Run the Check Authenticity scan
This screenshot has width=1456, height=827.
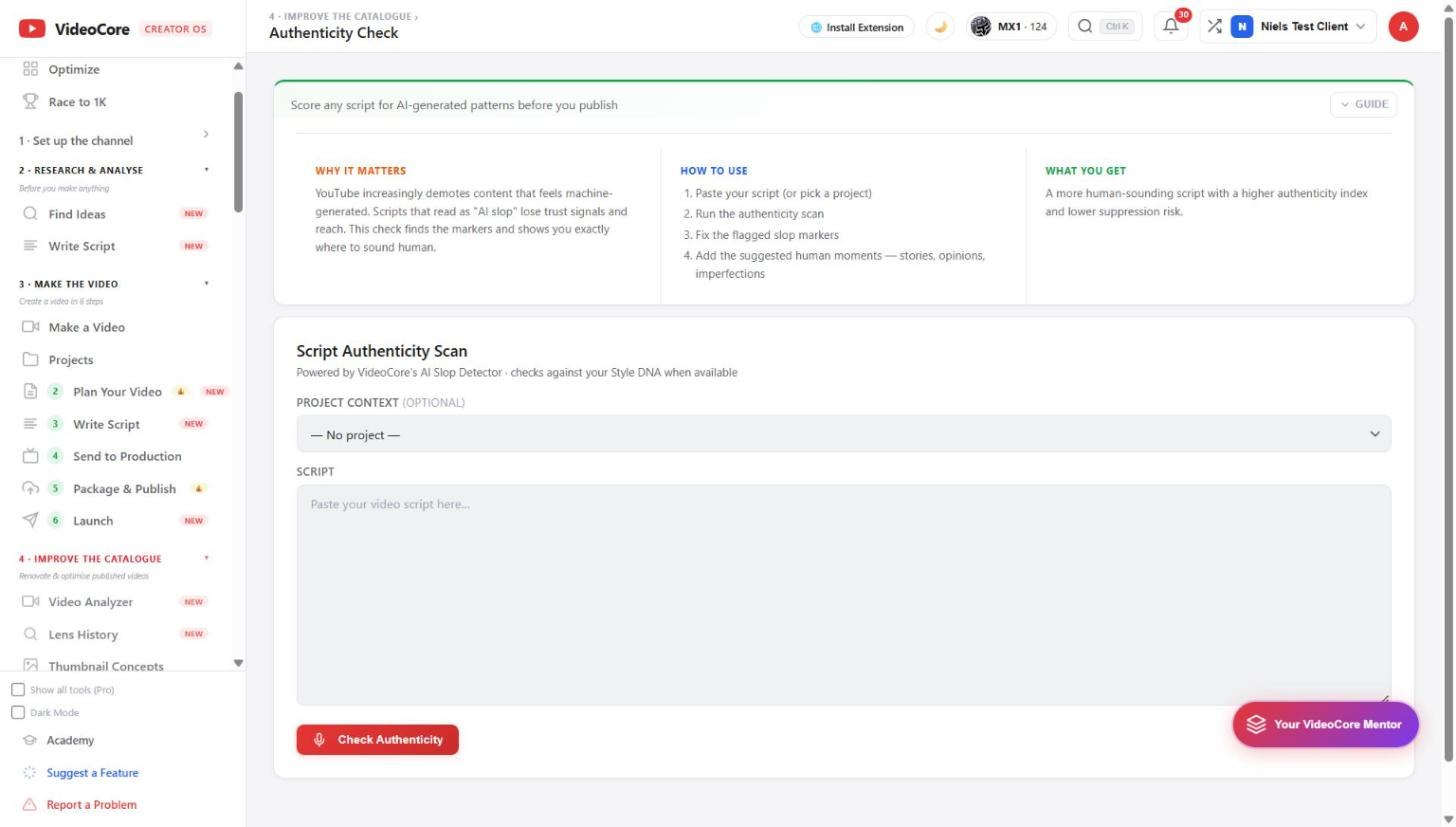point(377,740)
